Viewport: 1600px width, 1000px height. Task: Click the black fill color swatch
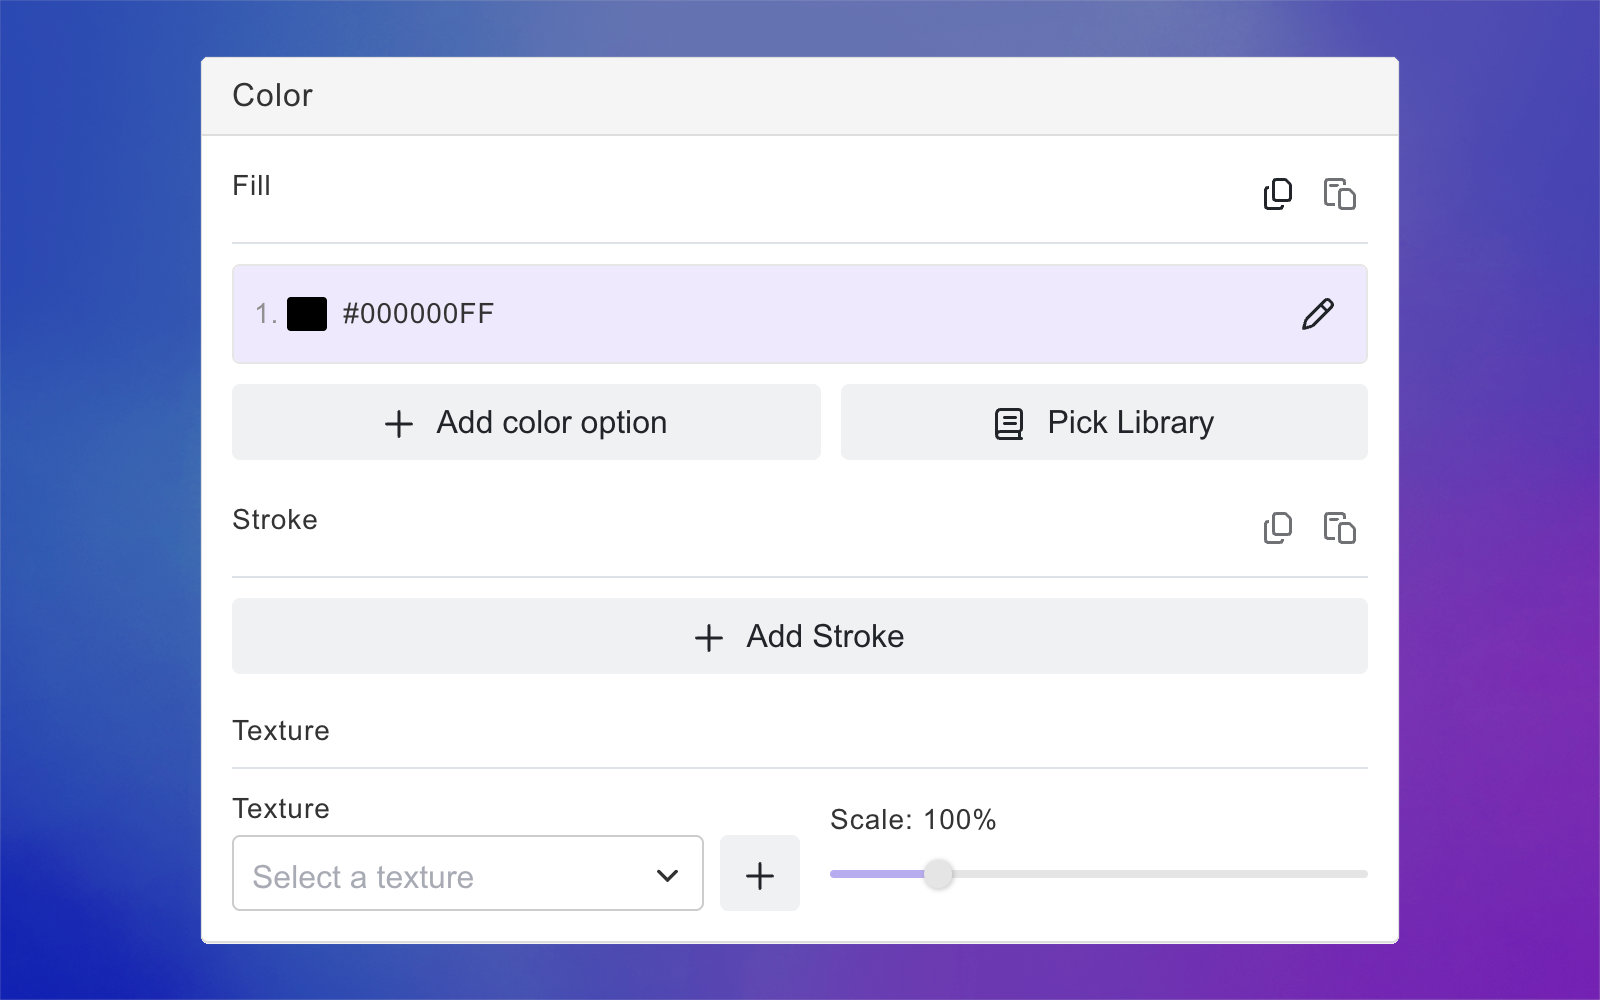tap(307, 314)
